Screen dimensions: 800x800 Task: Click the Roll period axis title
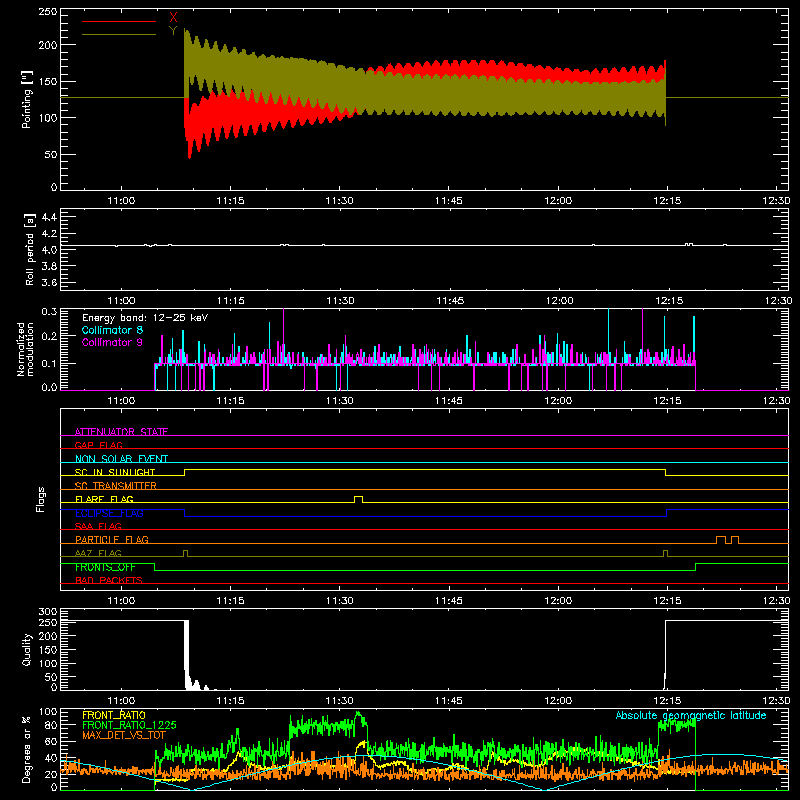(x=30, y=249)
